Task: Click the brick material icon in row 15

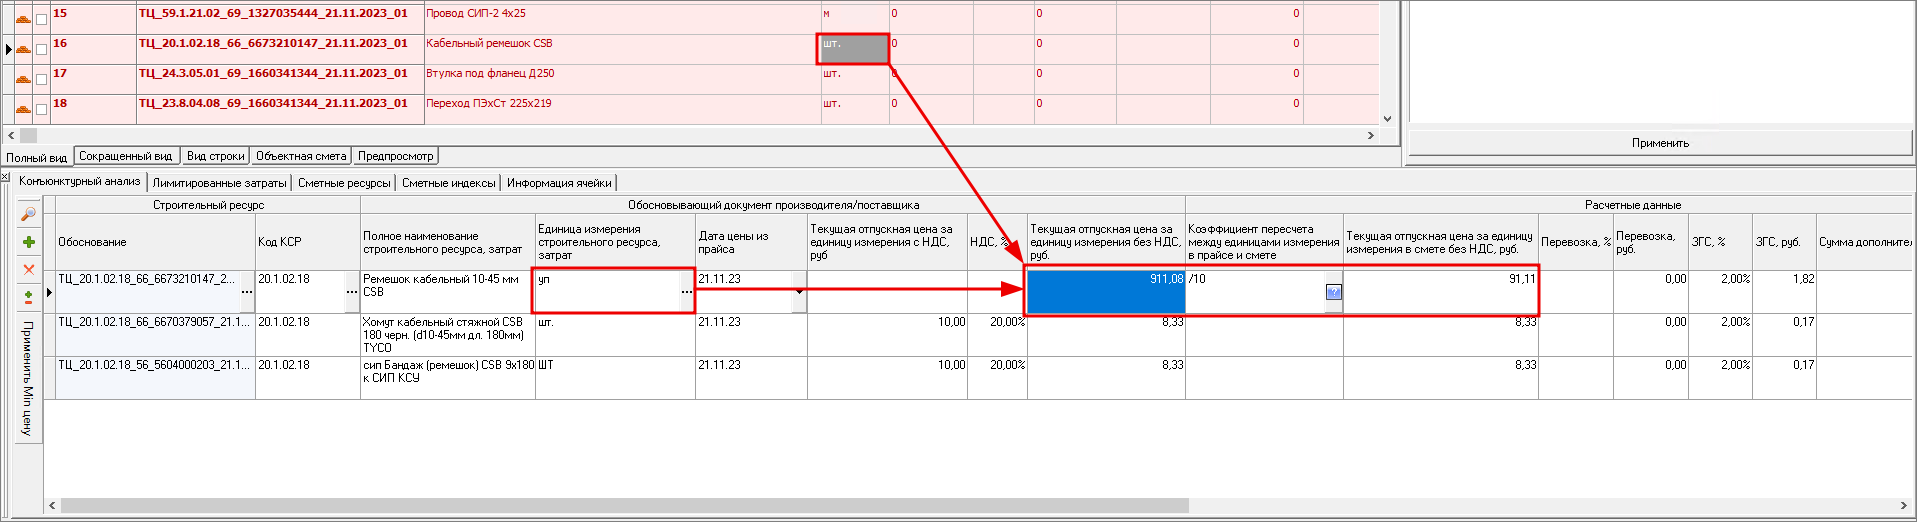Action: (23, 19)
